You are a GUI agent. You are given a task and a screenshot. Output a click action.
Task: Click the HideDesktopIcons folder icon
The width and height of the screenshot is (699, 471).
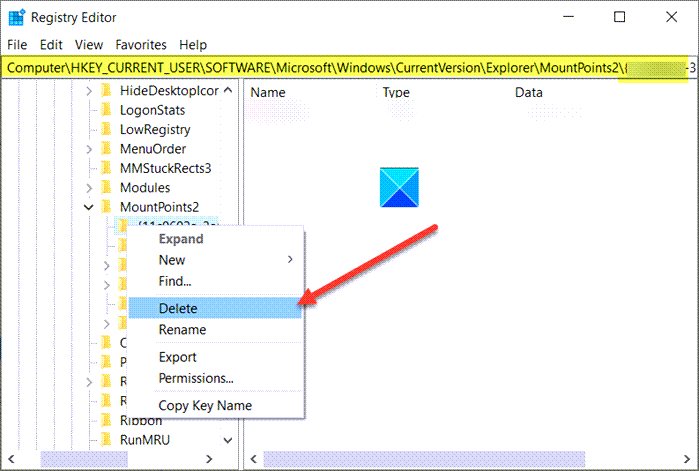[x=106, y=91]
